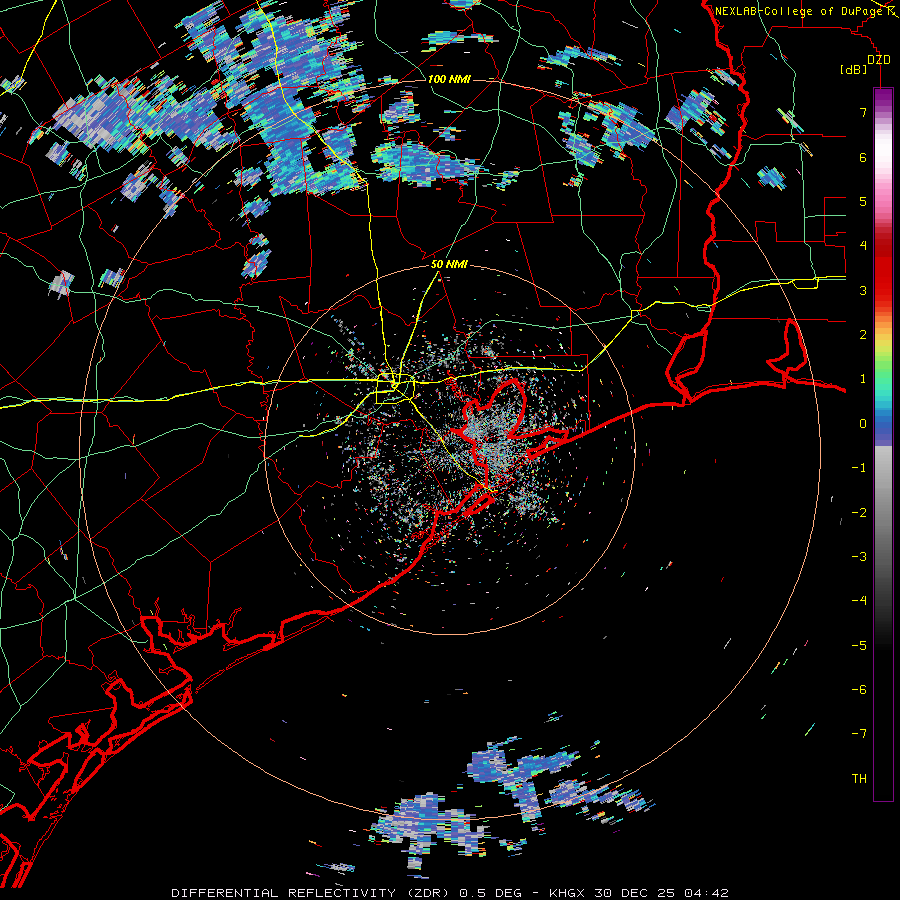Screen dimensions: 900x900
Task: Click the "04:42" timestamp text
Action: [706, 893]
